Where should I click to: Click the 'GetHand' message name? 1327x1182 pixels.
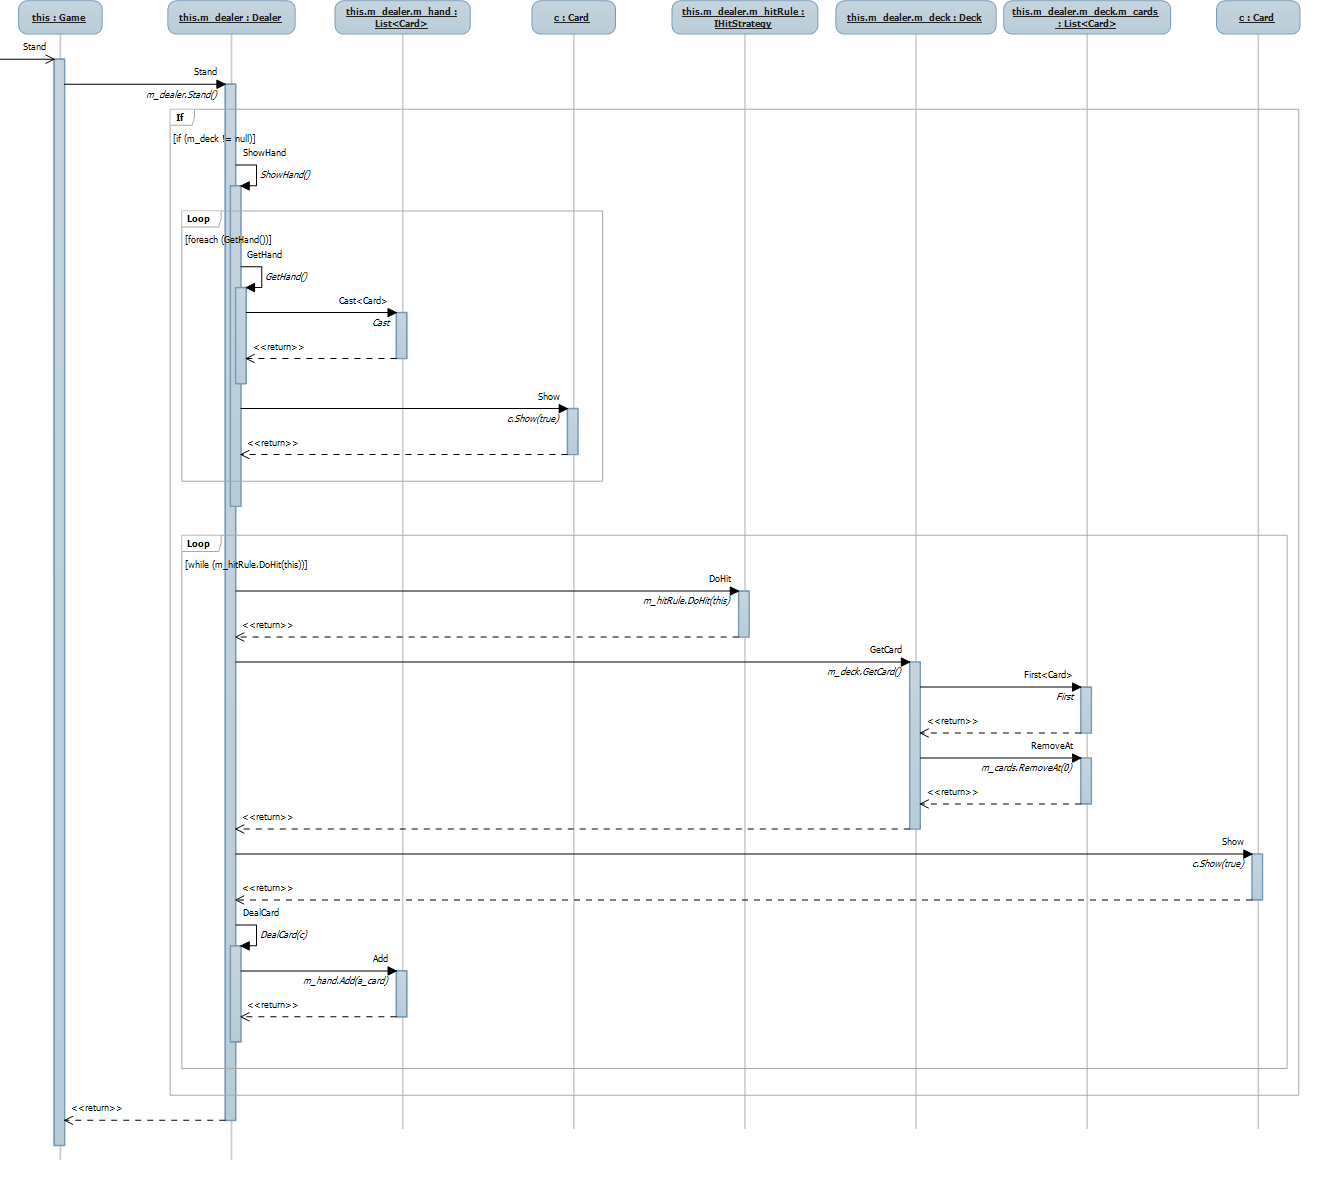tap(265, 255)
